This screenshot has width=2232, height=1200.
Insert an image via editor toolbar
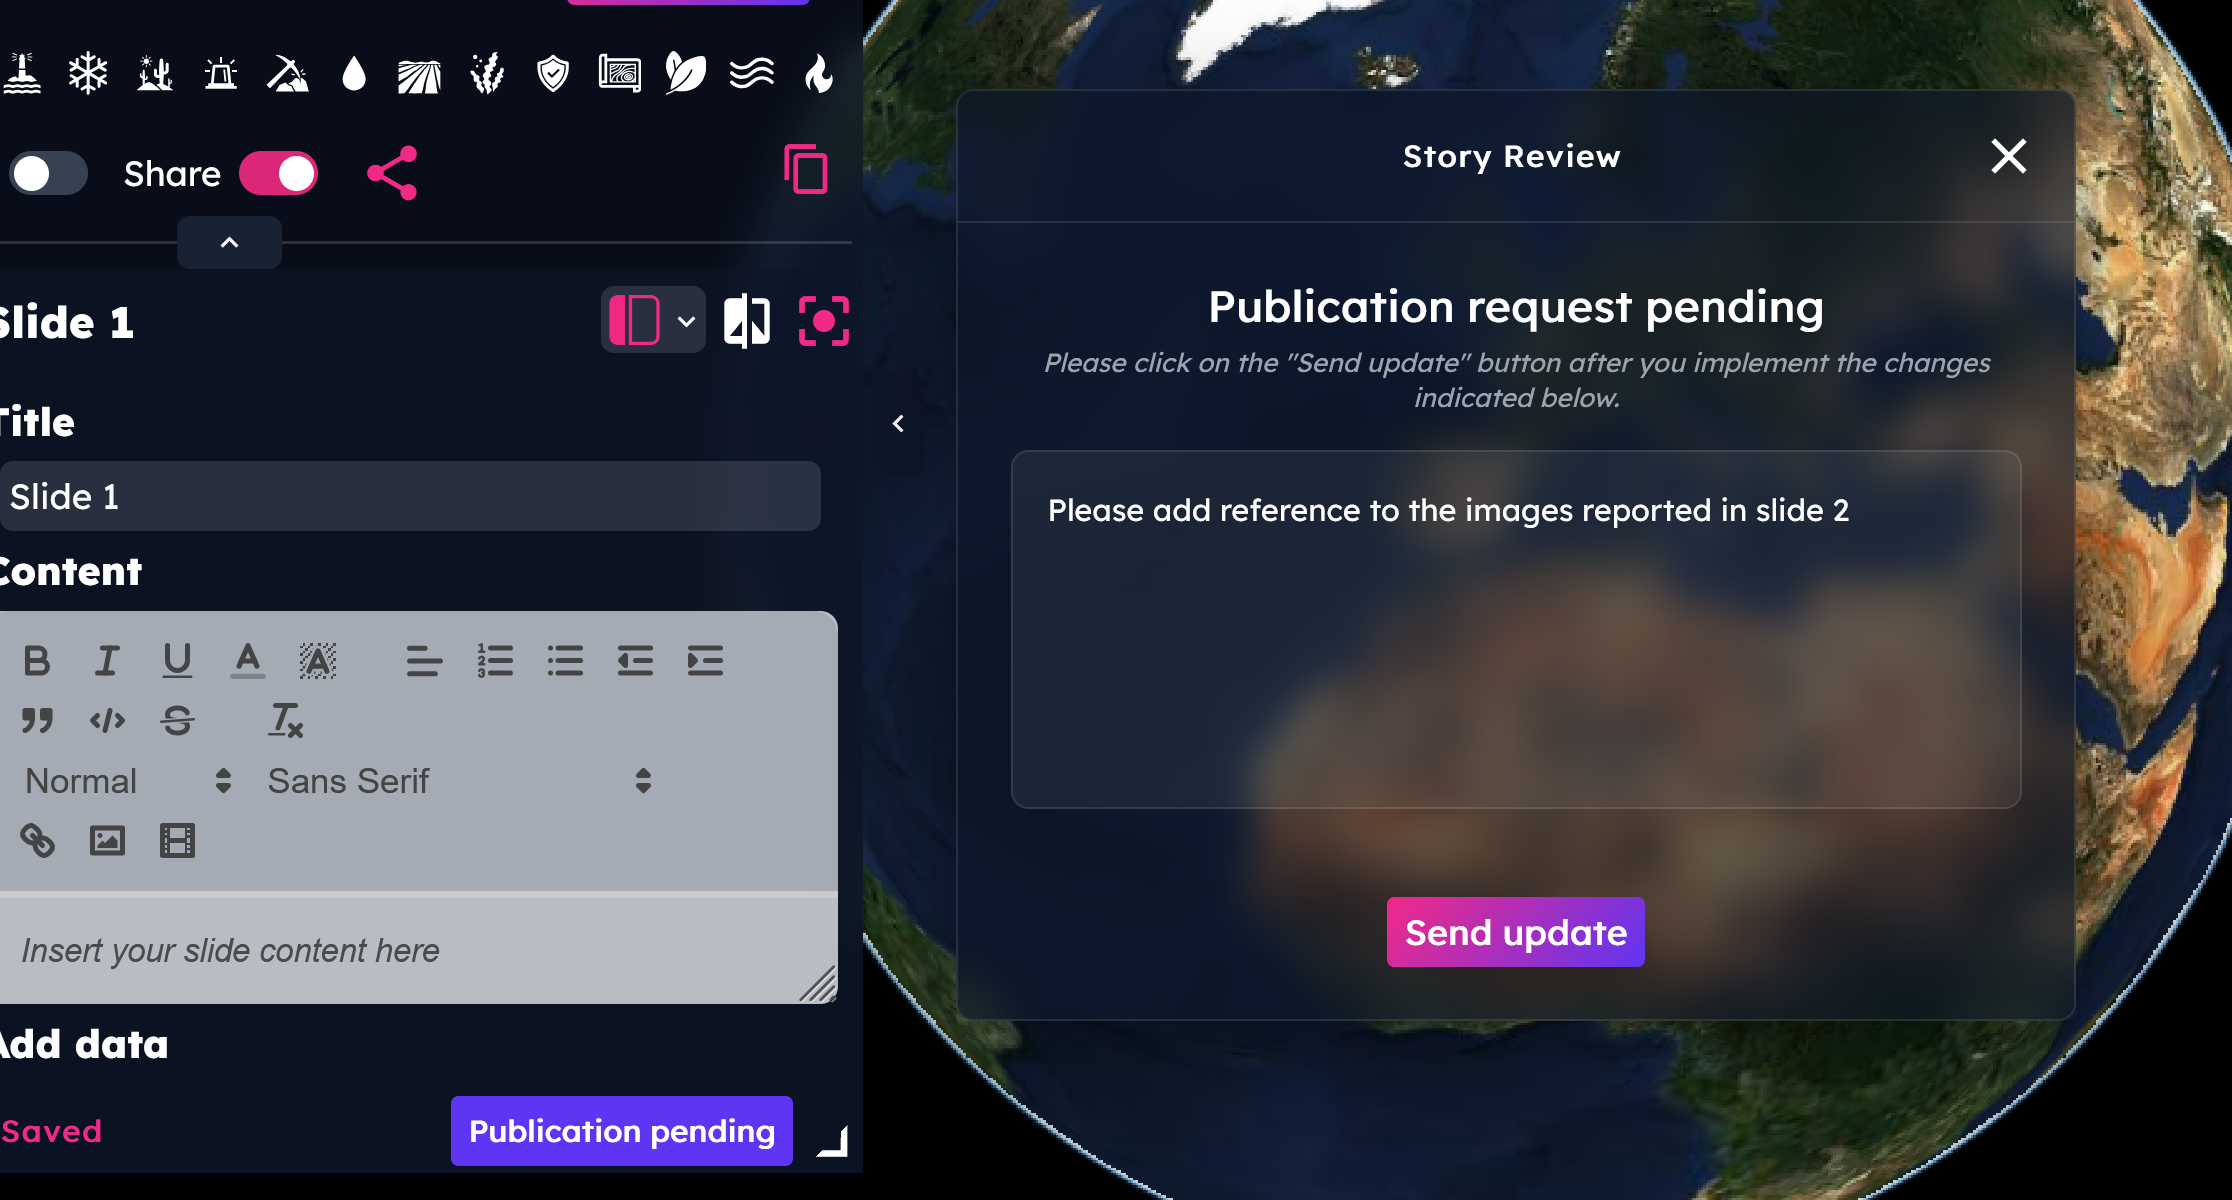point(107,840)
